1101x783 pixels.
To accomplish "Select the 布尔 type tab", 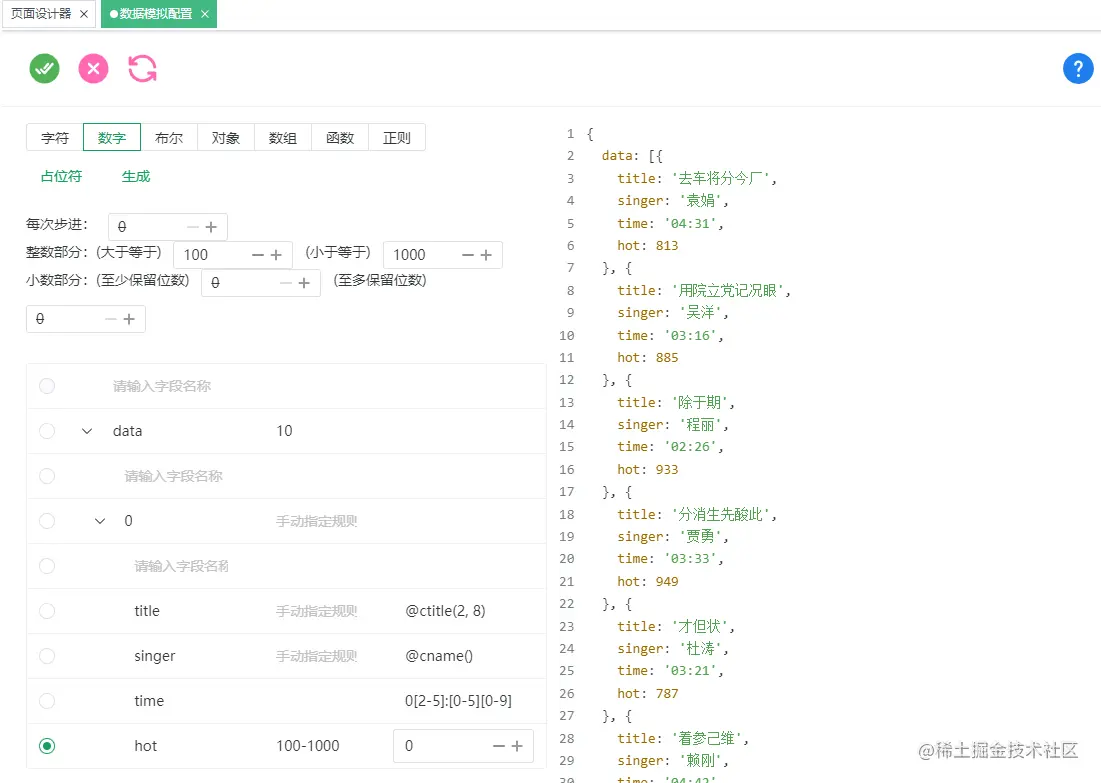I will (x=169, y=138).
